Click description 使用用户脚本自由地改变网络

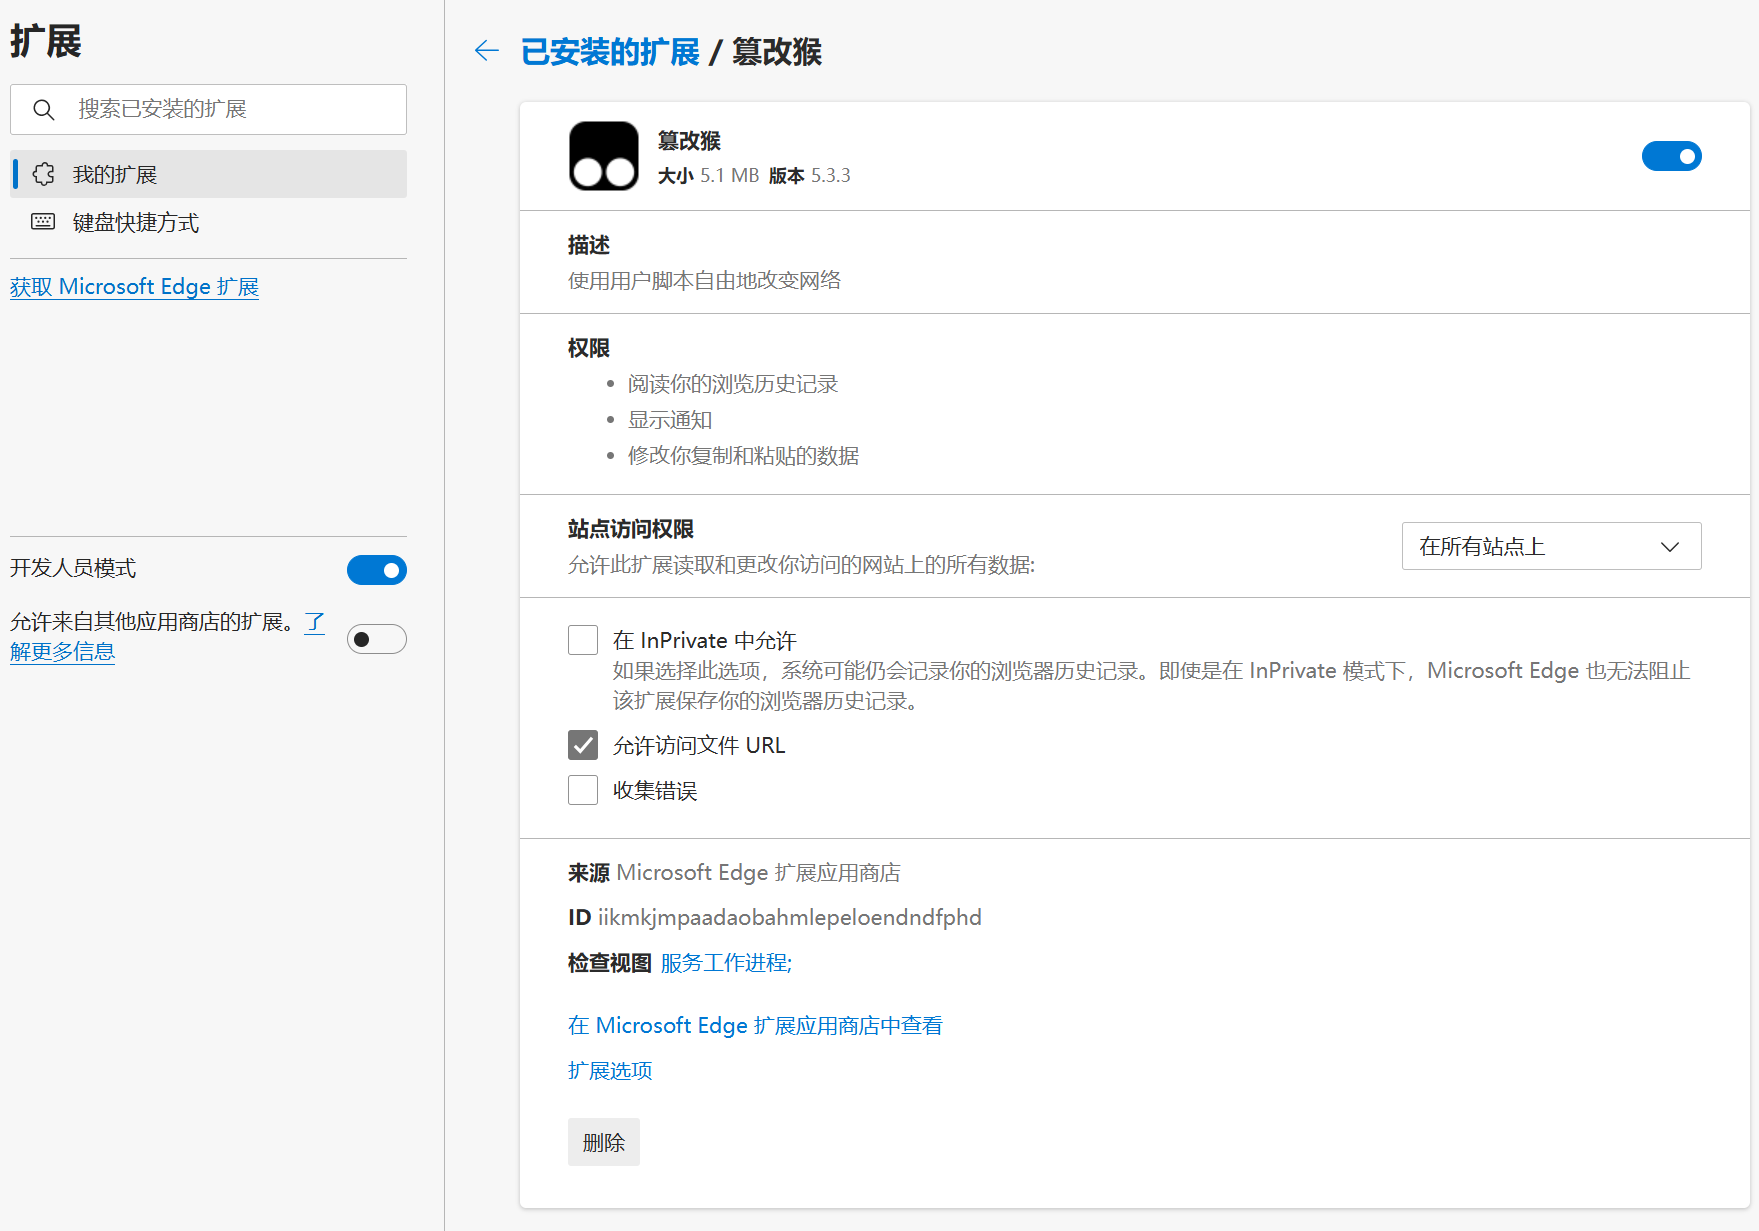click(x=704, y=281)
